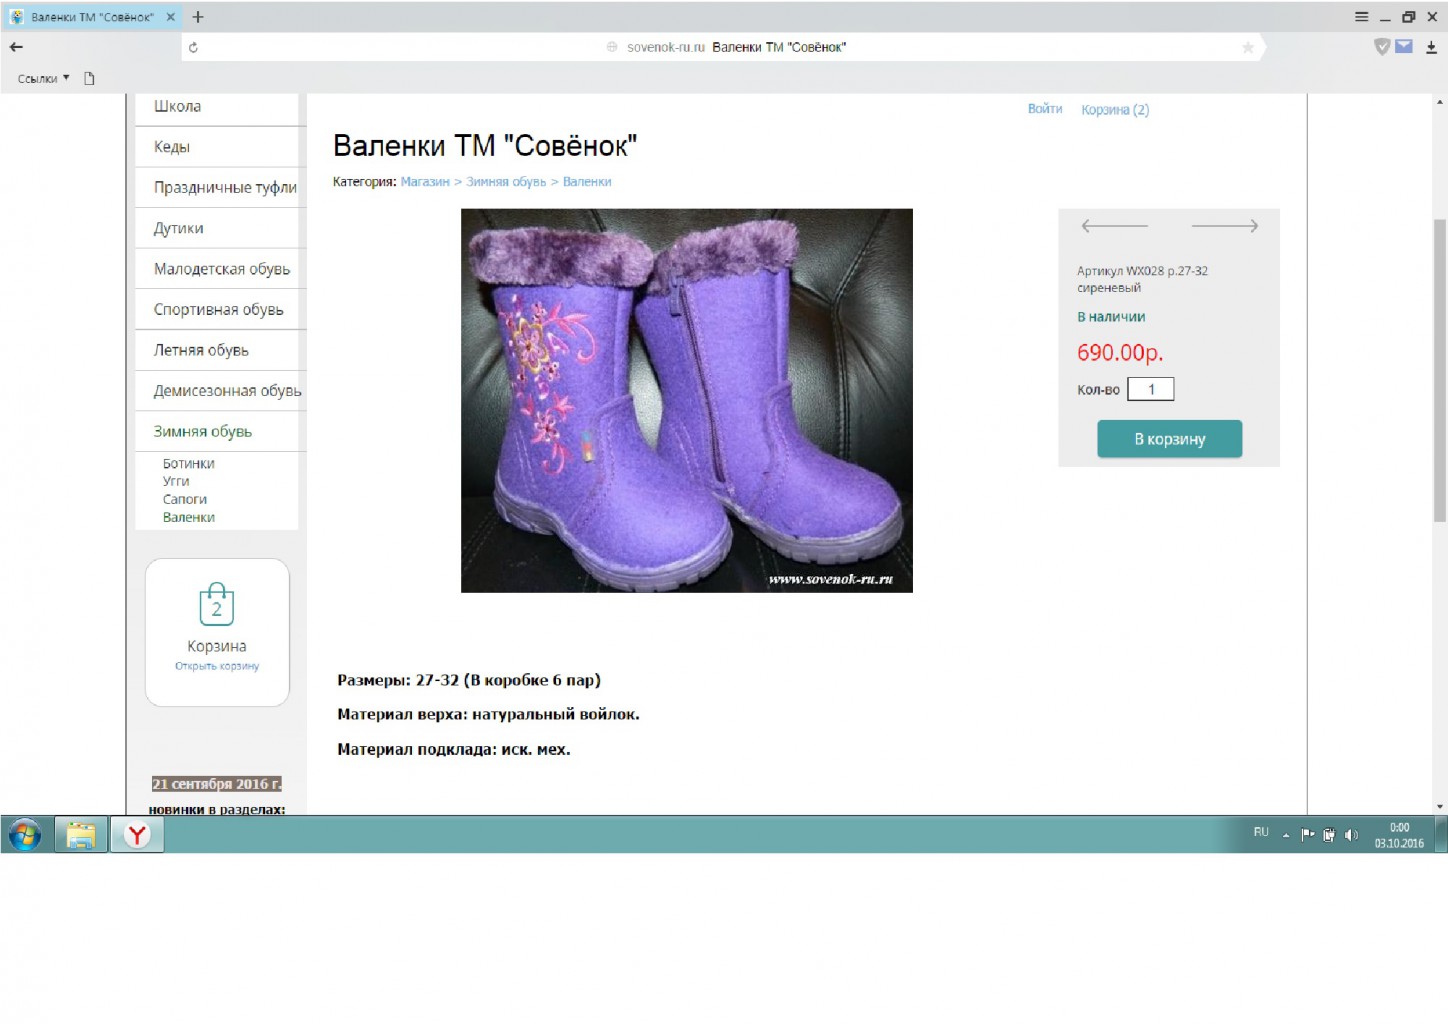
Task: Open a new browser tab with plus
Action: tap(198, 17)
